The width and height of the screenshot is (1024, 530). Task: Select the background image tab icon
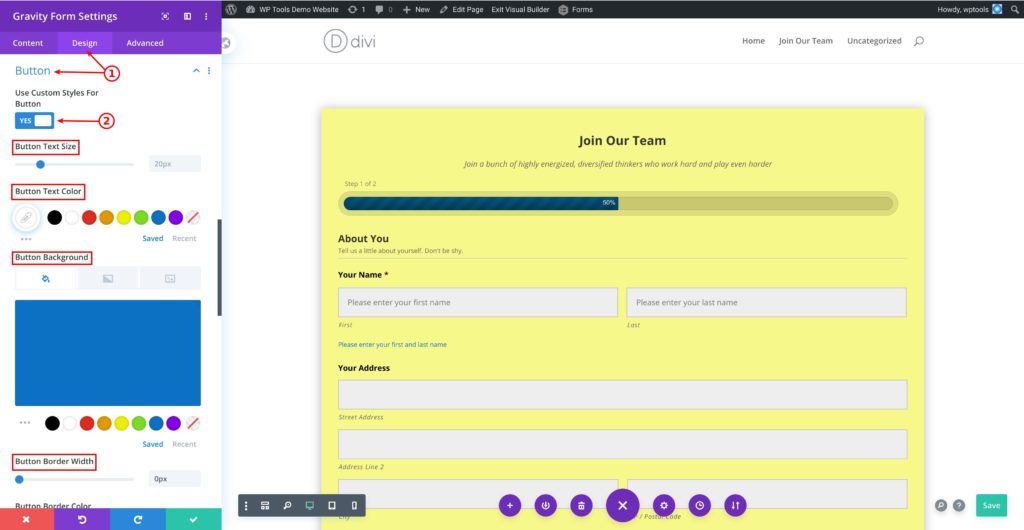tap(170, 279)
